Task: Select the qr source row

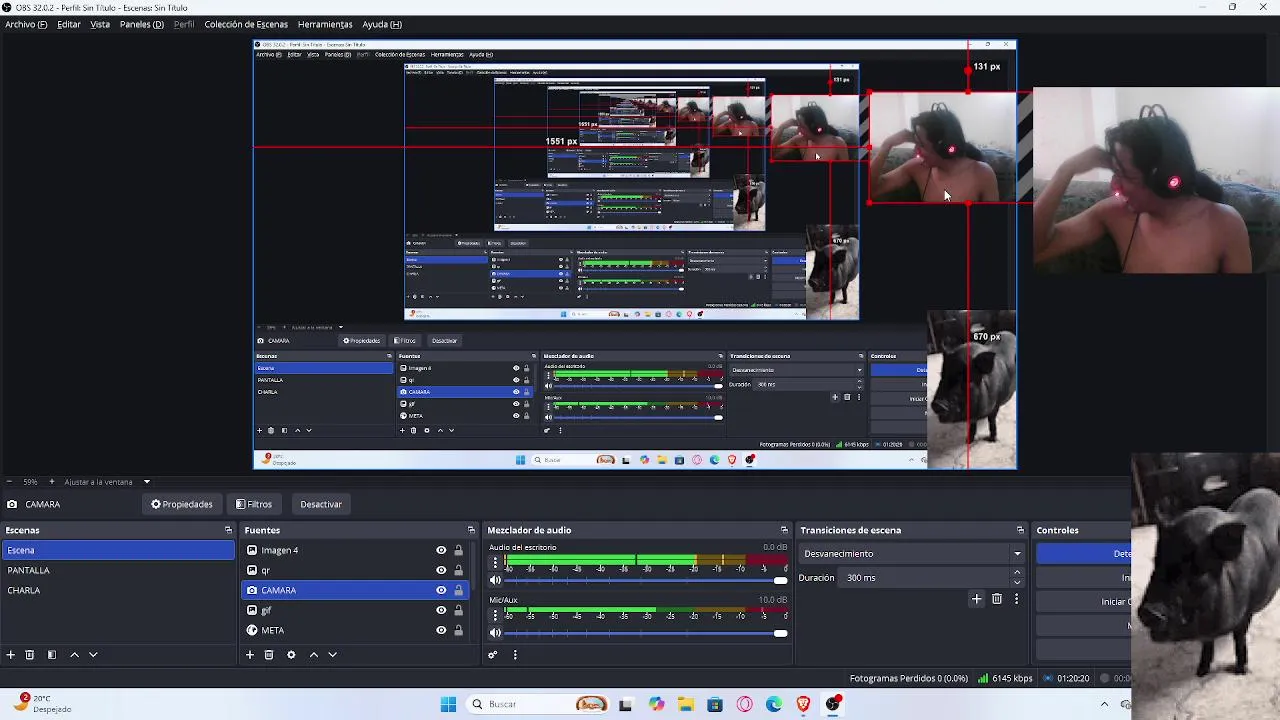Action: click(355, 570)
